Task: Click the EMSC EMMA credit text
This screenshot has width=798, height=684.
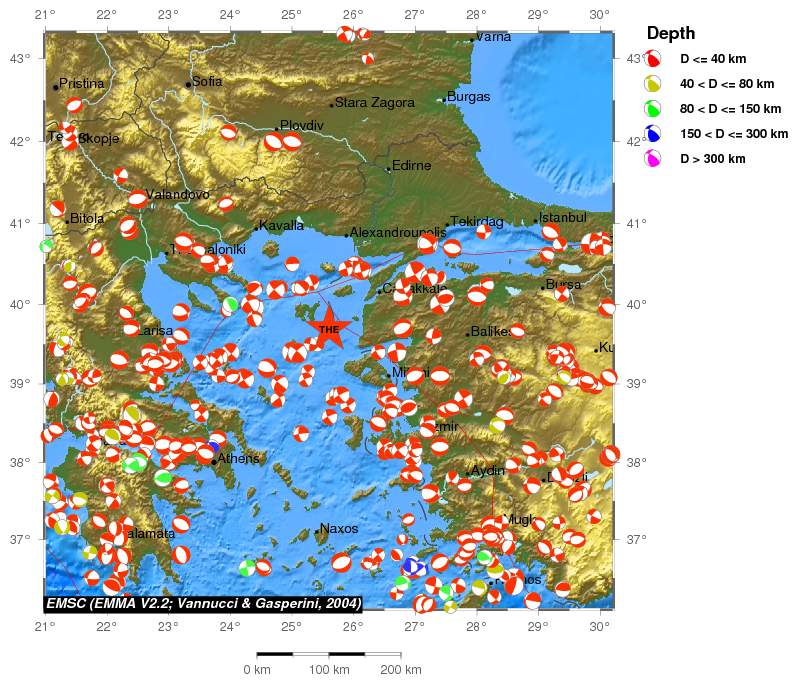Action: pyautogui.click(x=203, y=603)
